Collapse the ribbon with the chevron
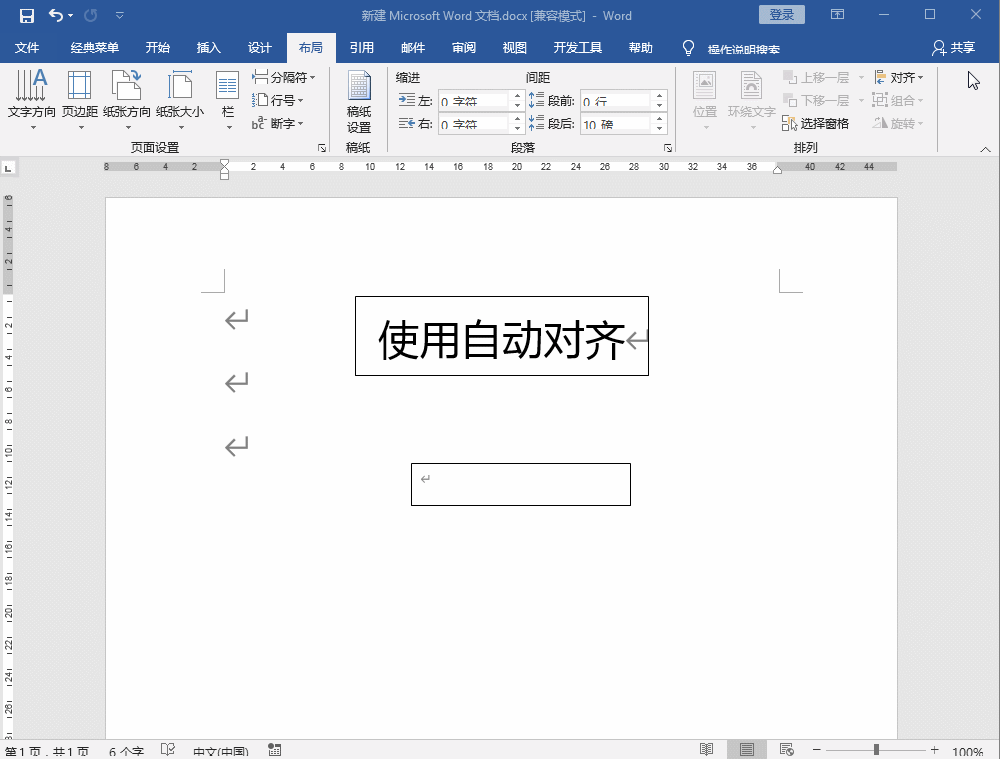 pos(985,149)
